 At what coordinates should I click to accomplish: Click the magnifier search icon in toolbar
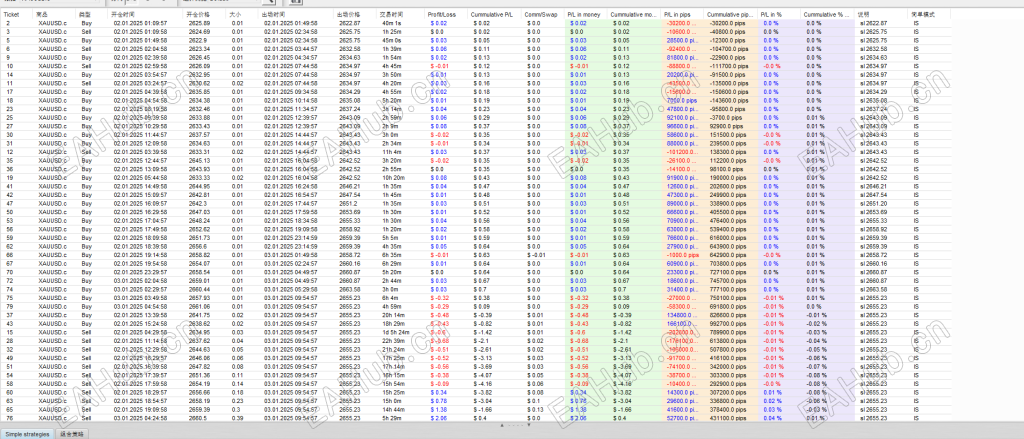[268, 2]
